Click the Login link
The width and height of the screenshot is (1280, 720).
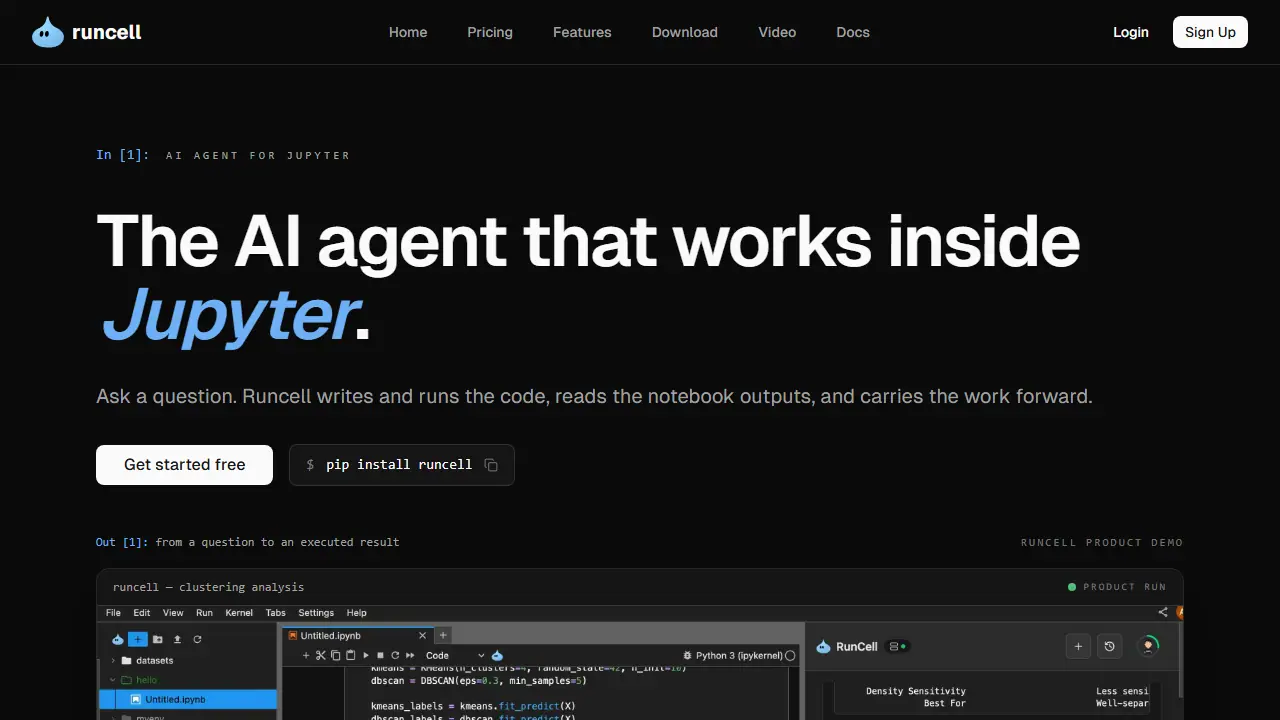click(x=1131, y=32)
